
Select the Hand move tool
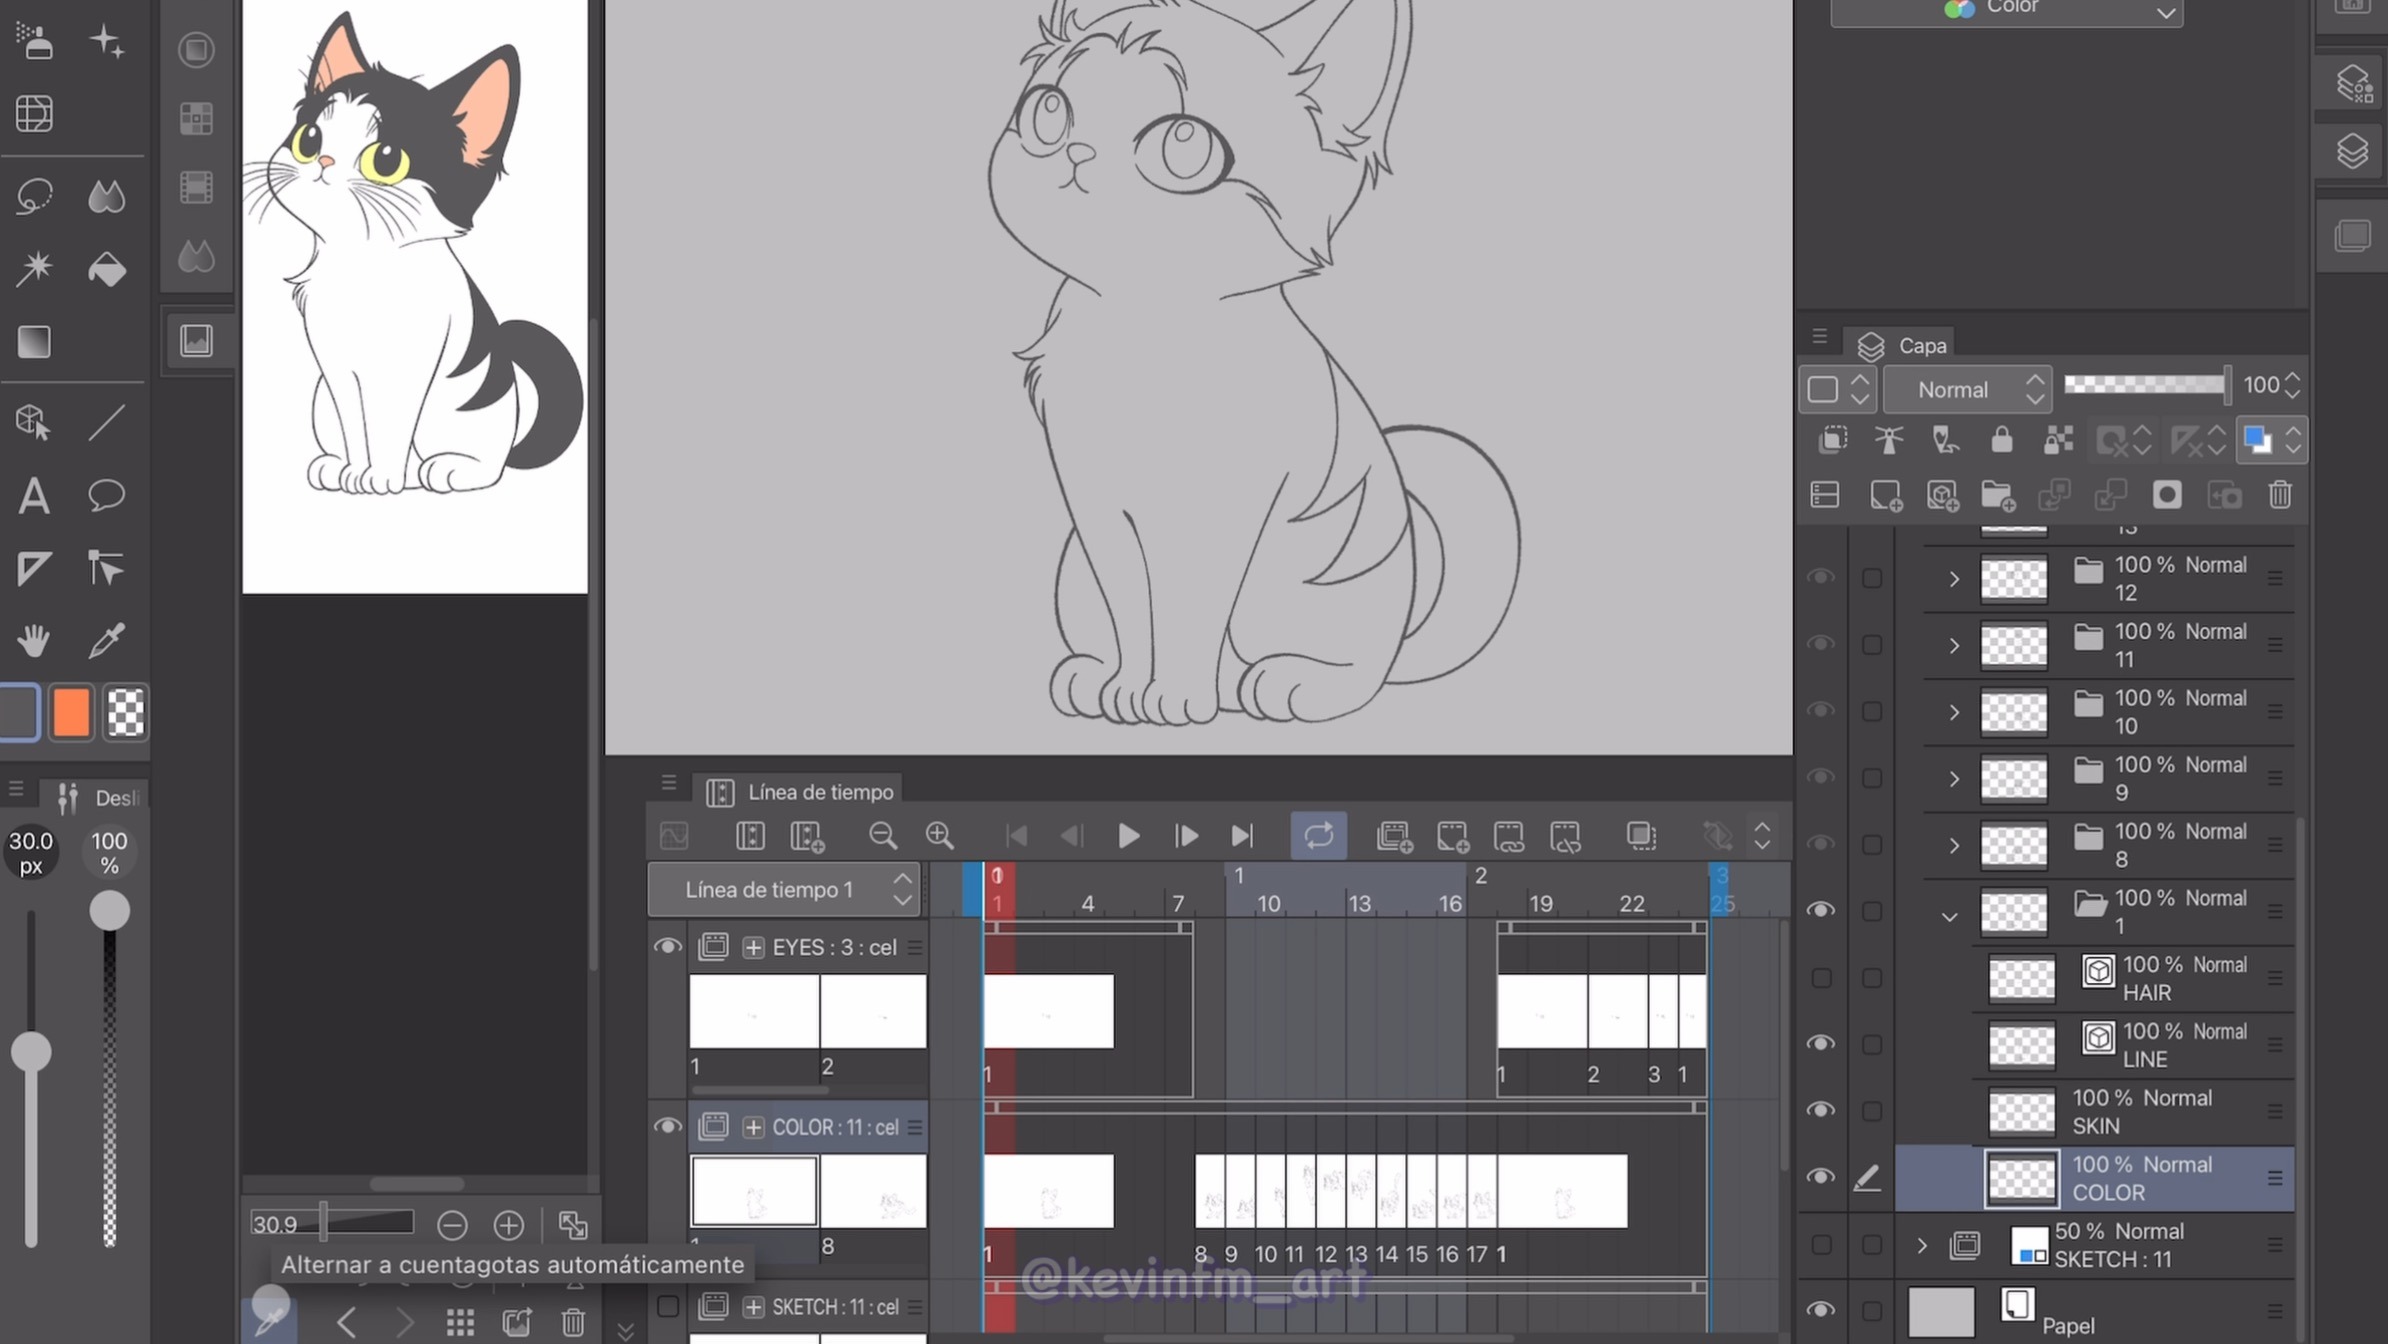34,640
